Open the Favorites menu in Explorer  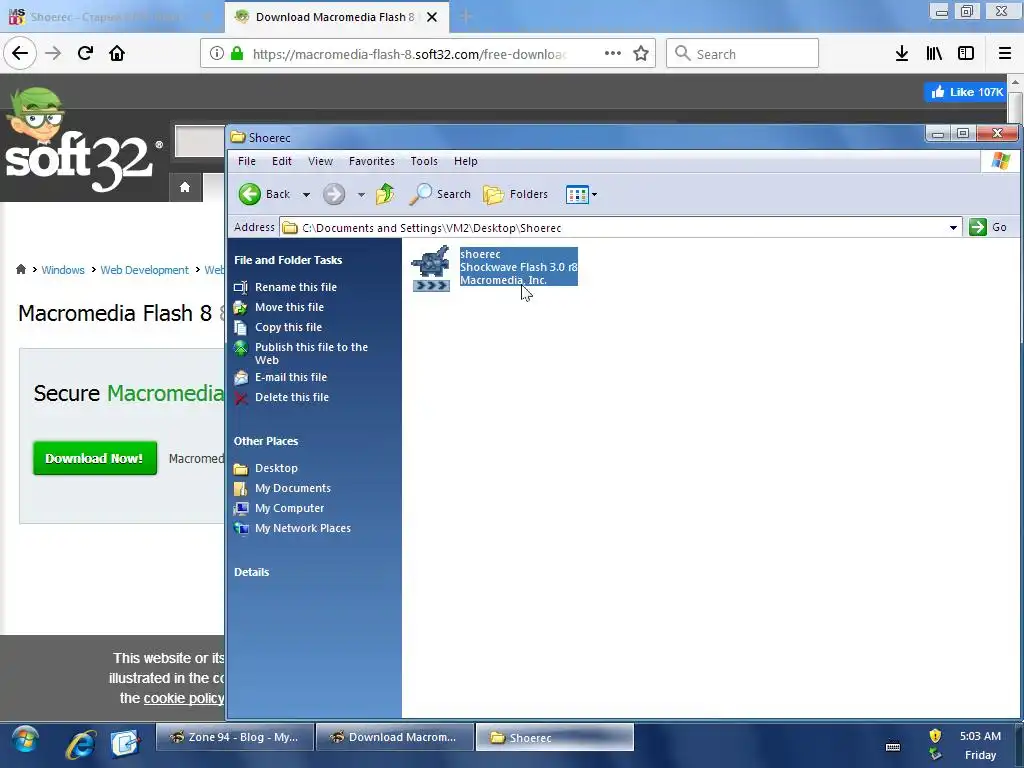pyautogui.click(x=372, y=161)
